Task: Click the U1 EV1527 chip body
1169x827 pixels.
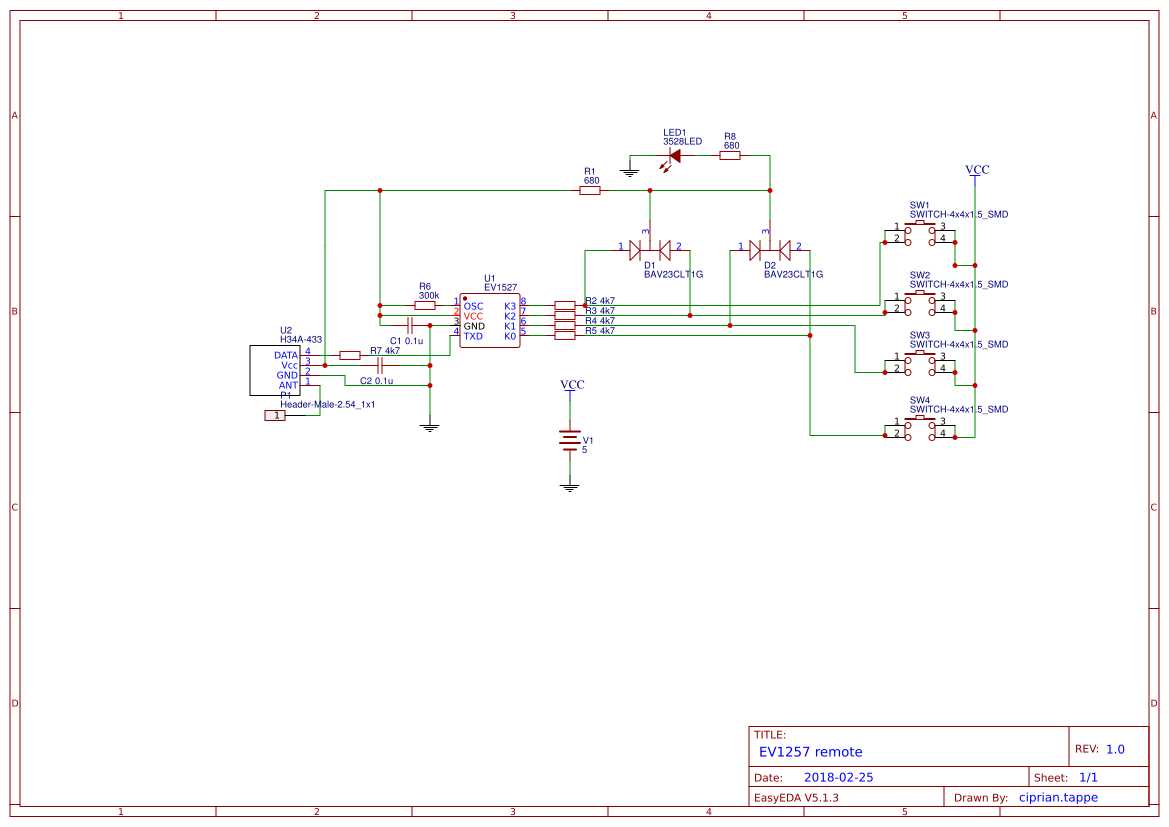Action: point(489,321)
